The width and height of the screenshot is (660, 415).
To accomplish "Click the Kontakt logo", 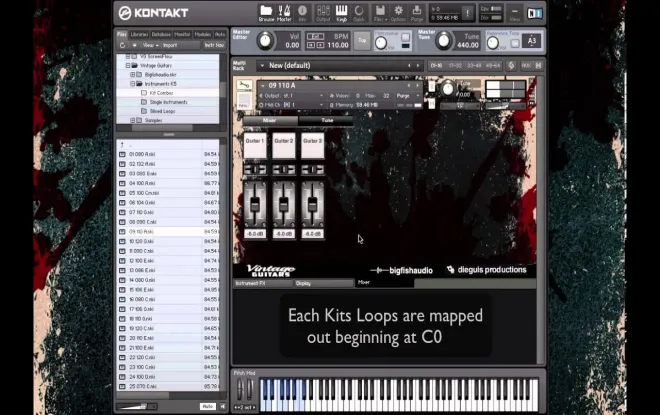I will coord(153,13).
